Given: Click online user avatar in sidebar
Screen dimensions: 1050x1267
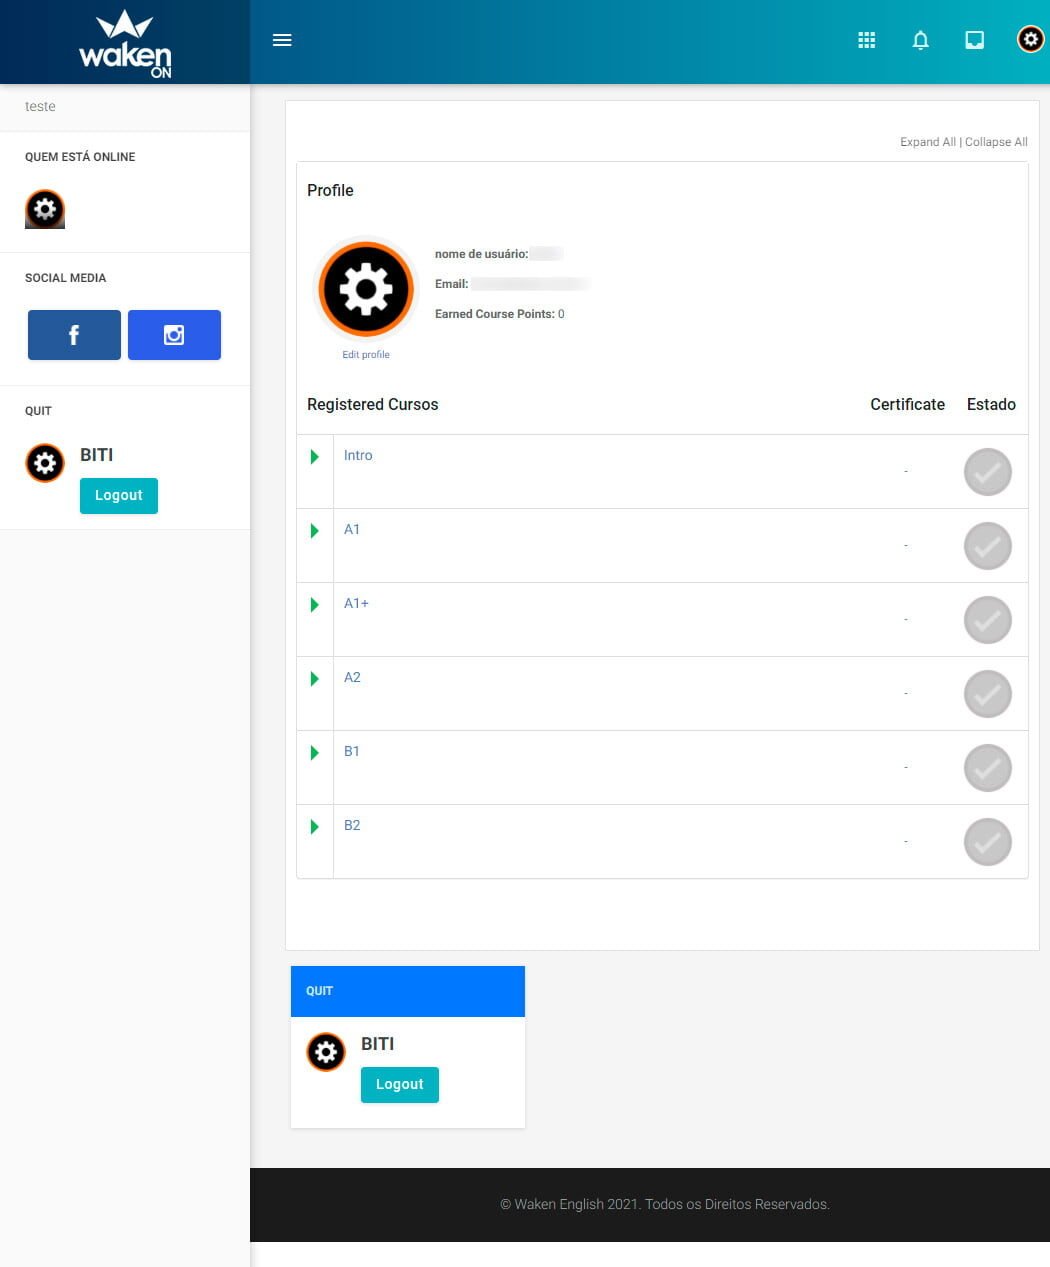Looking at the screenshot, I should pyautogui.click(x=45, y=209).
